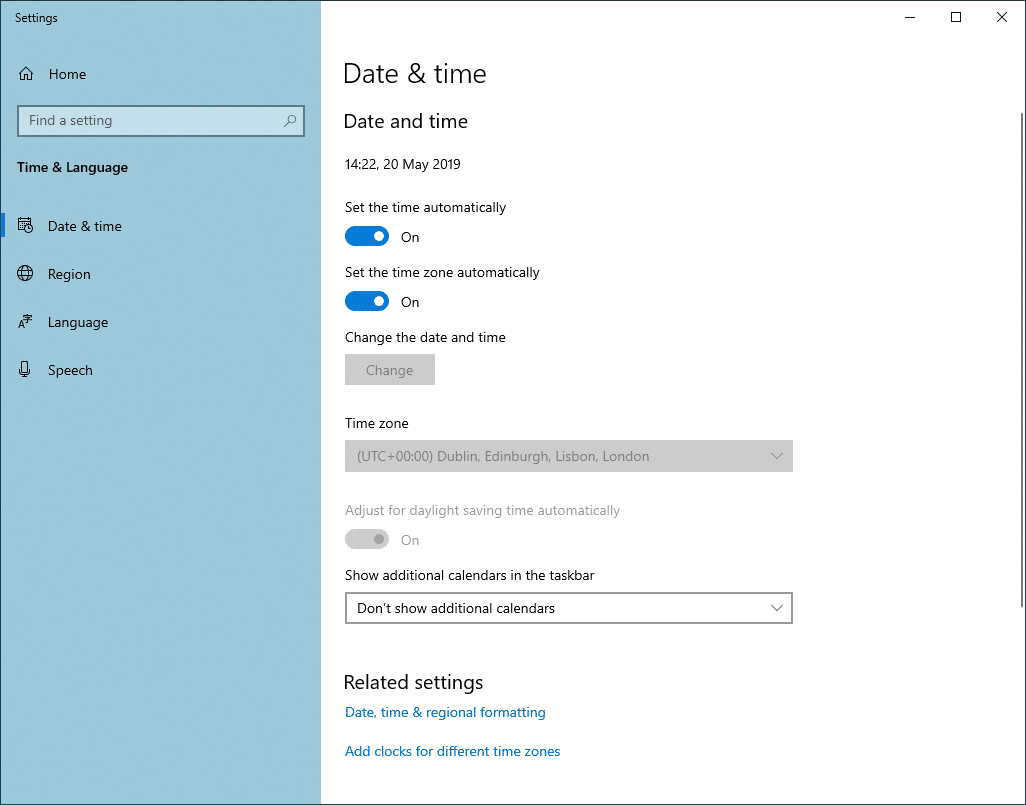Select the Date & time calendar icon
Screen dimensions: 1026x805
pos(27,225)
